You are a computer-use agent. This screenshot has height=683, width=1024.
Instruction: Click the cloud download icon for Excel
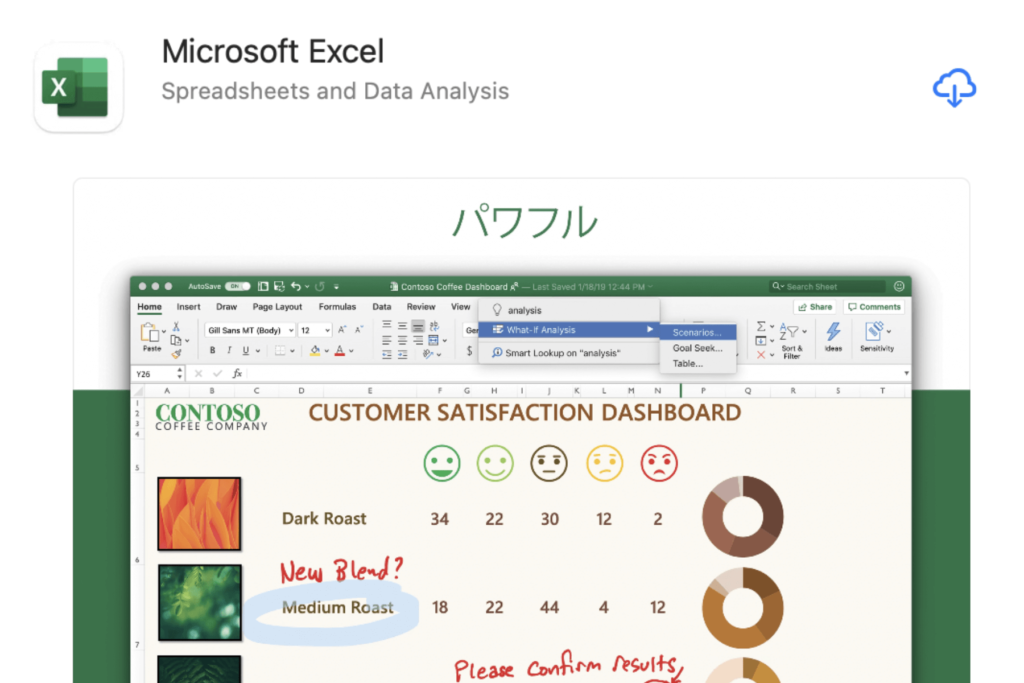click(954, 88)
